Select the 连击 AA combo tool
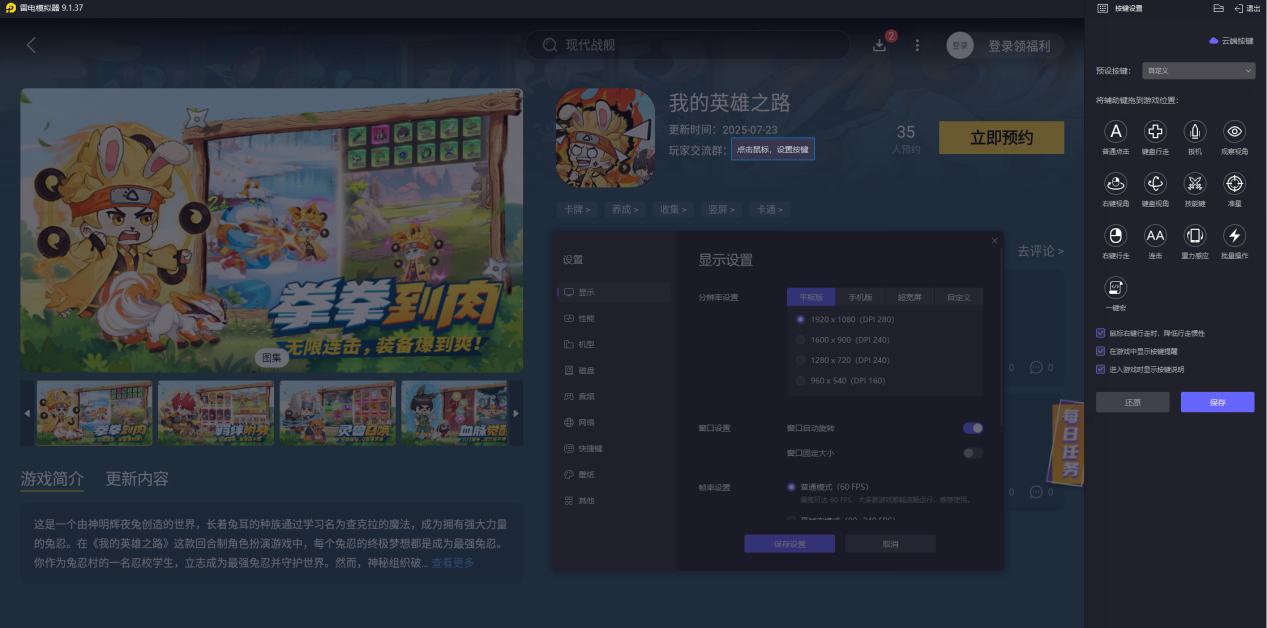The height and width of the screenshot is (628, 1267). [x=1155, y=236]
